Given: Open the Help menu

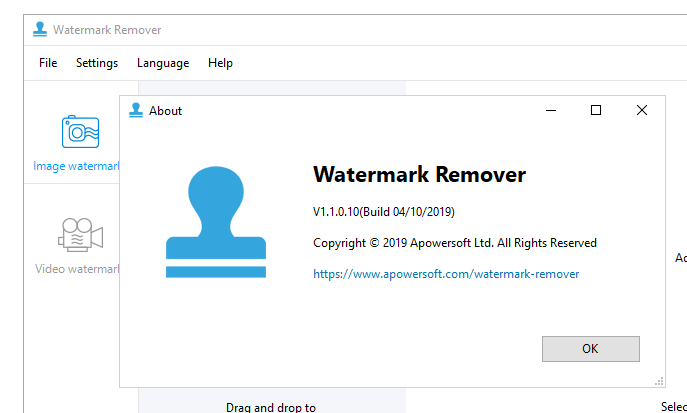Looking at the screenshot, I should pos(220,63).
